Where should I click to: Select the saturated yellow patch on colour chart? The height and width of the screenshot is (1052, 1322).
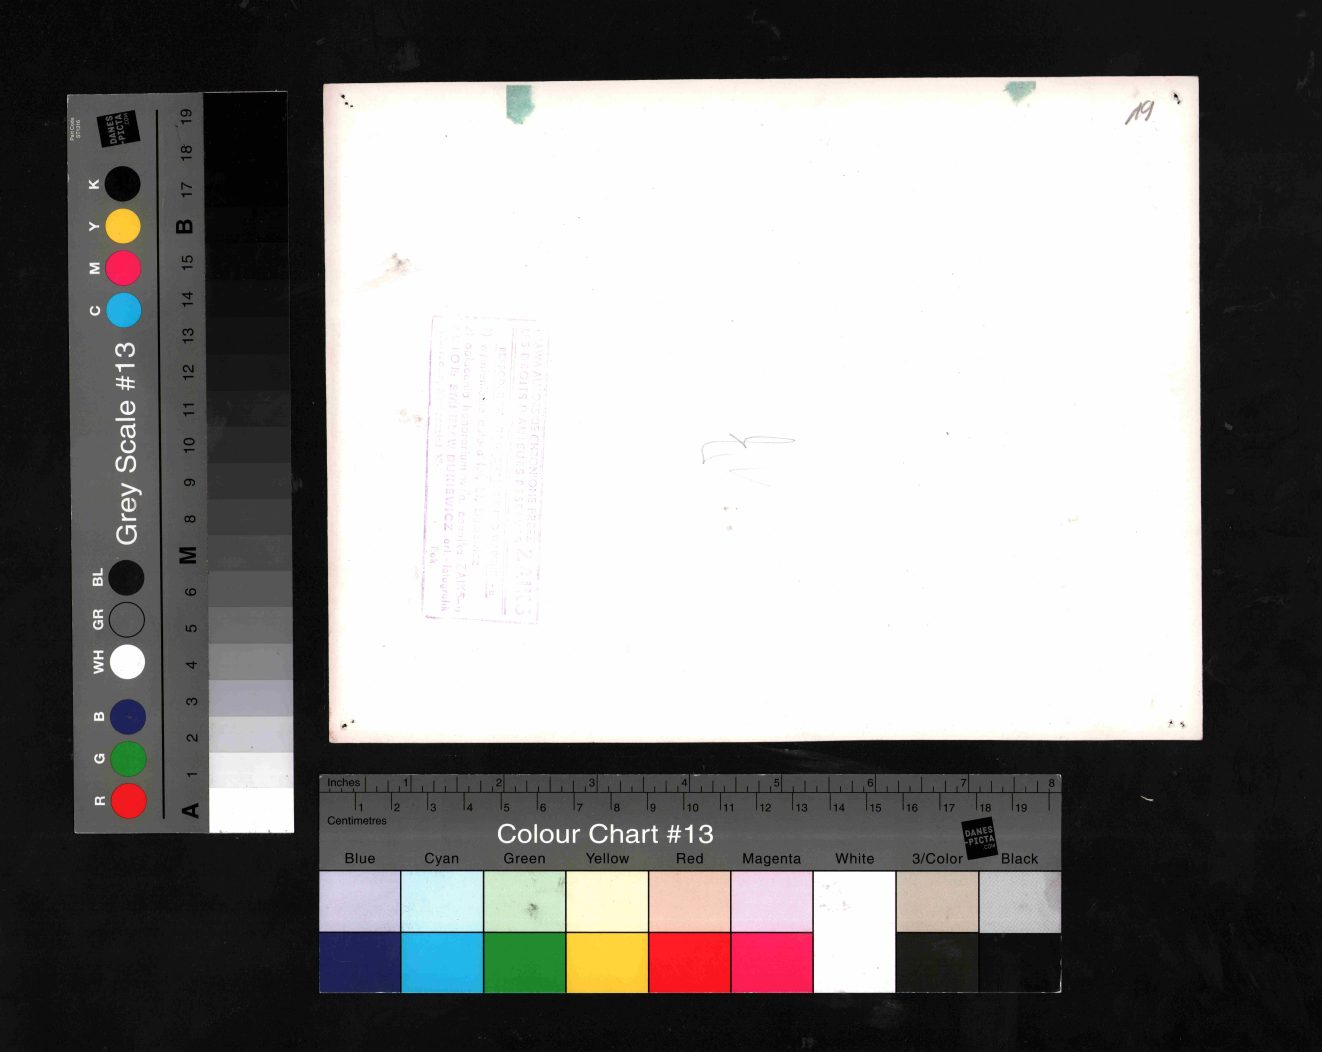click(607, 962)
